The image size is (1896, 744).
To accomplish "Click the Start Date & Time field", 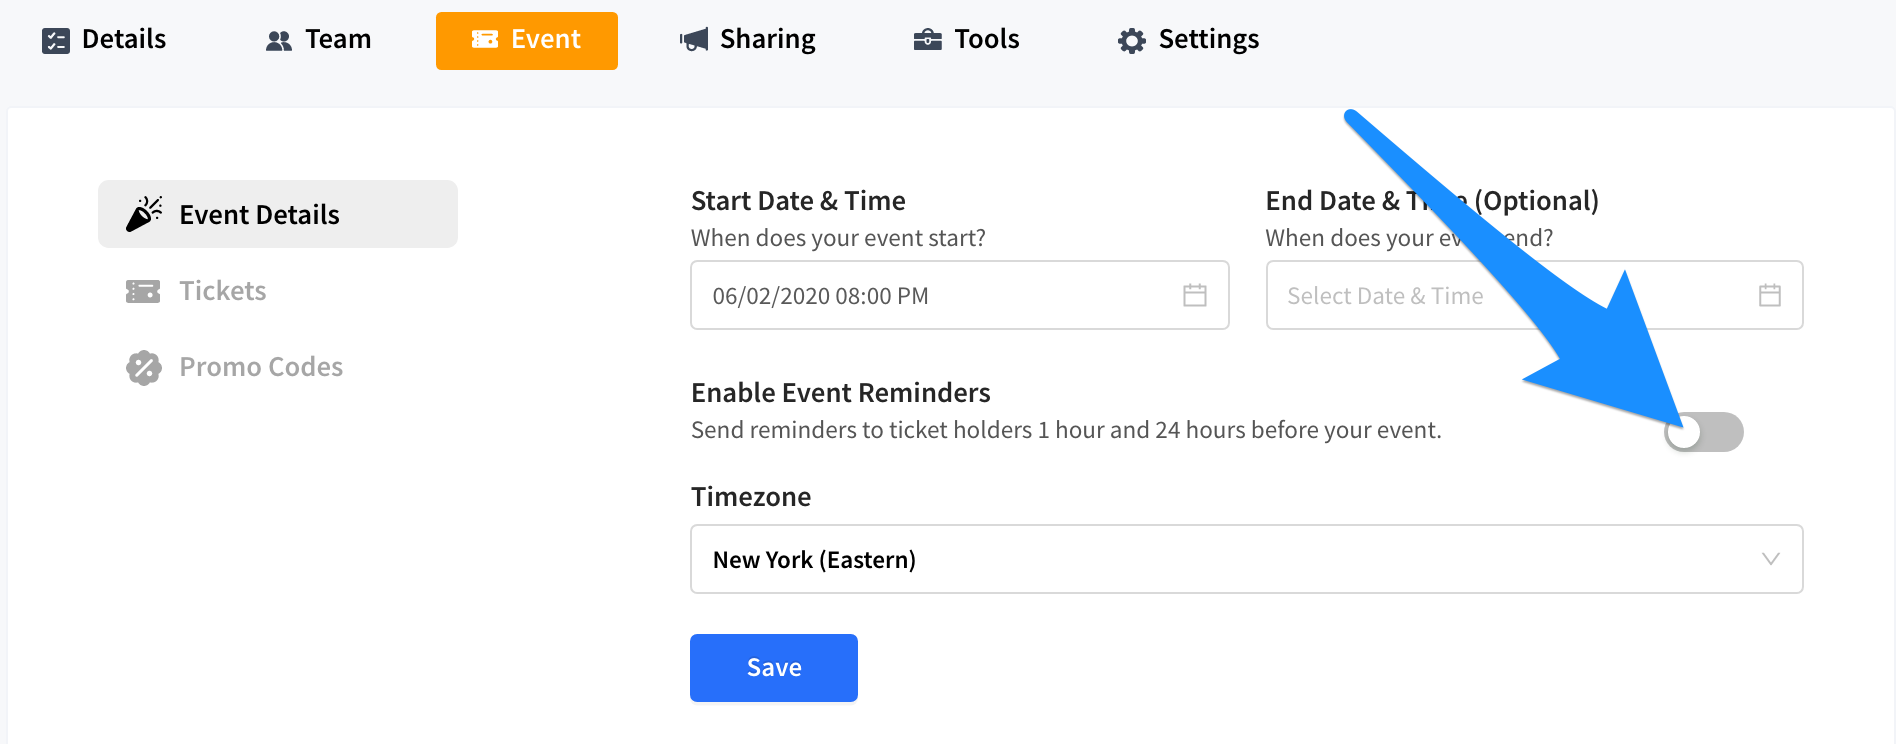I will click(940, 296).
